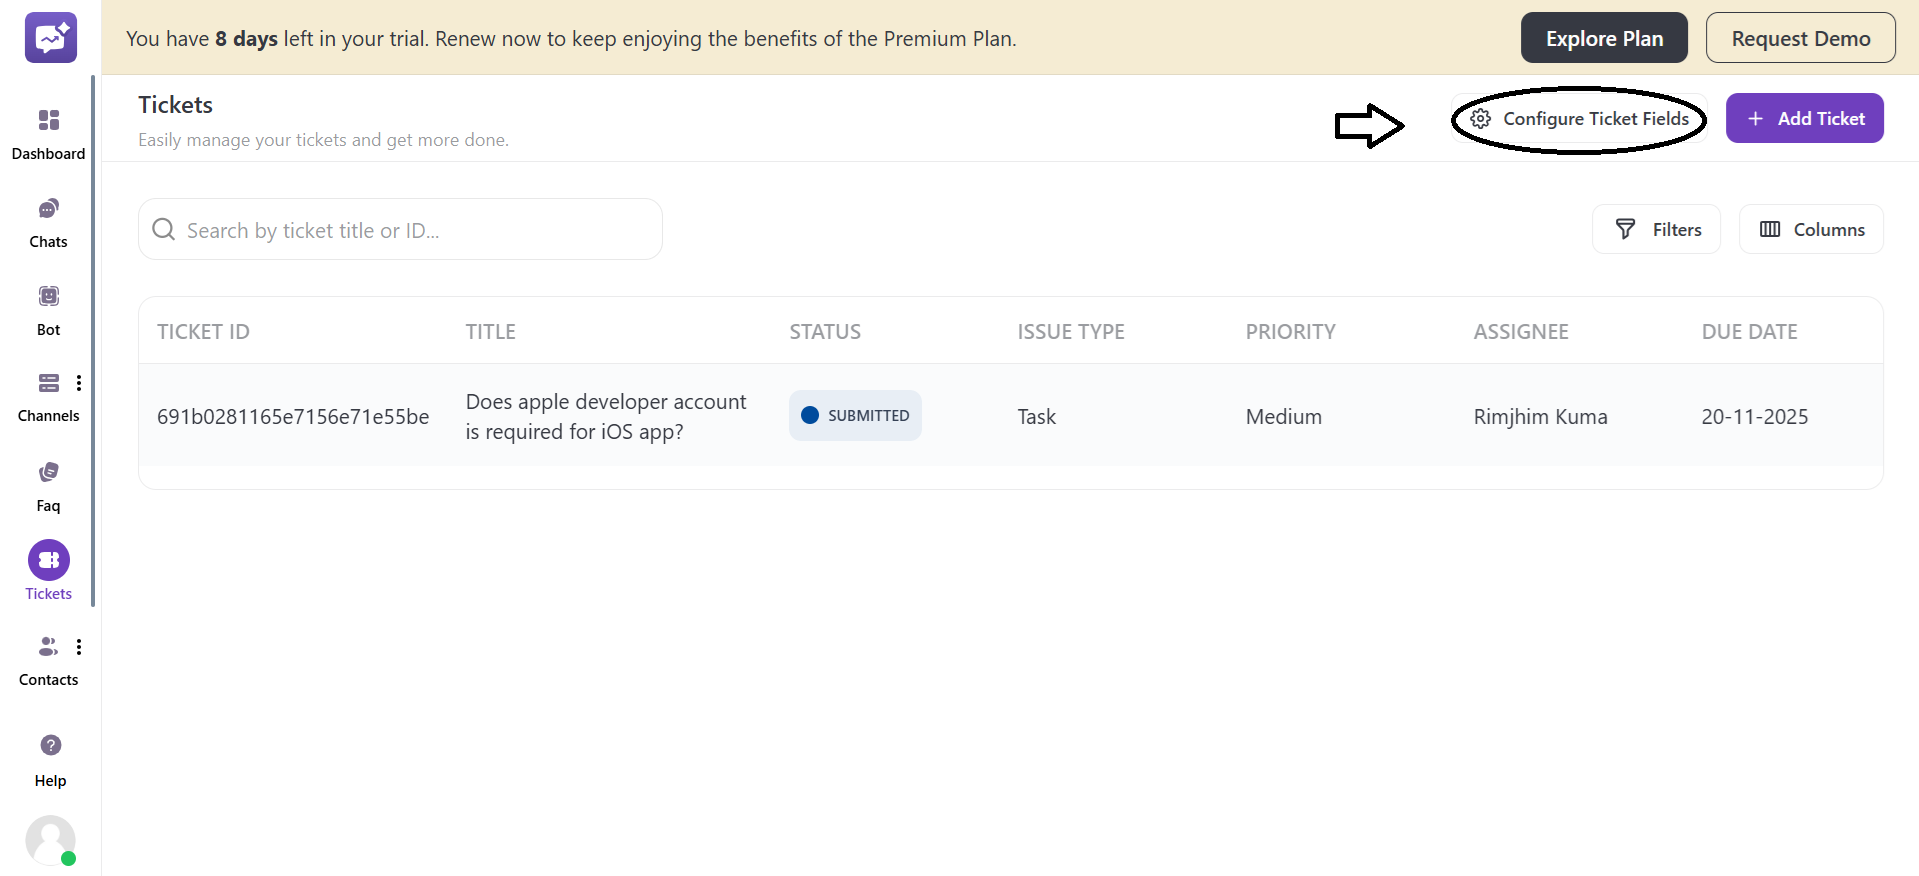Click the STATUS column header
Viewport: 1919px width, 876px height.
(x=825, y=332)
